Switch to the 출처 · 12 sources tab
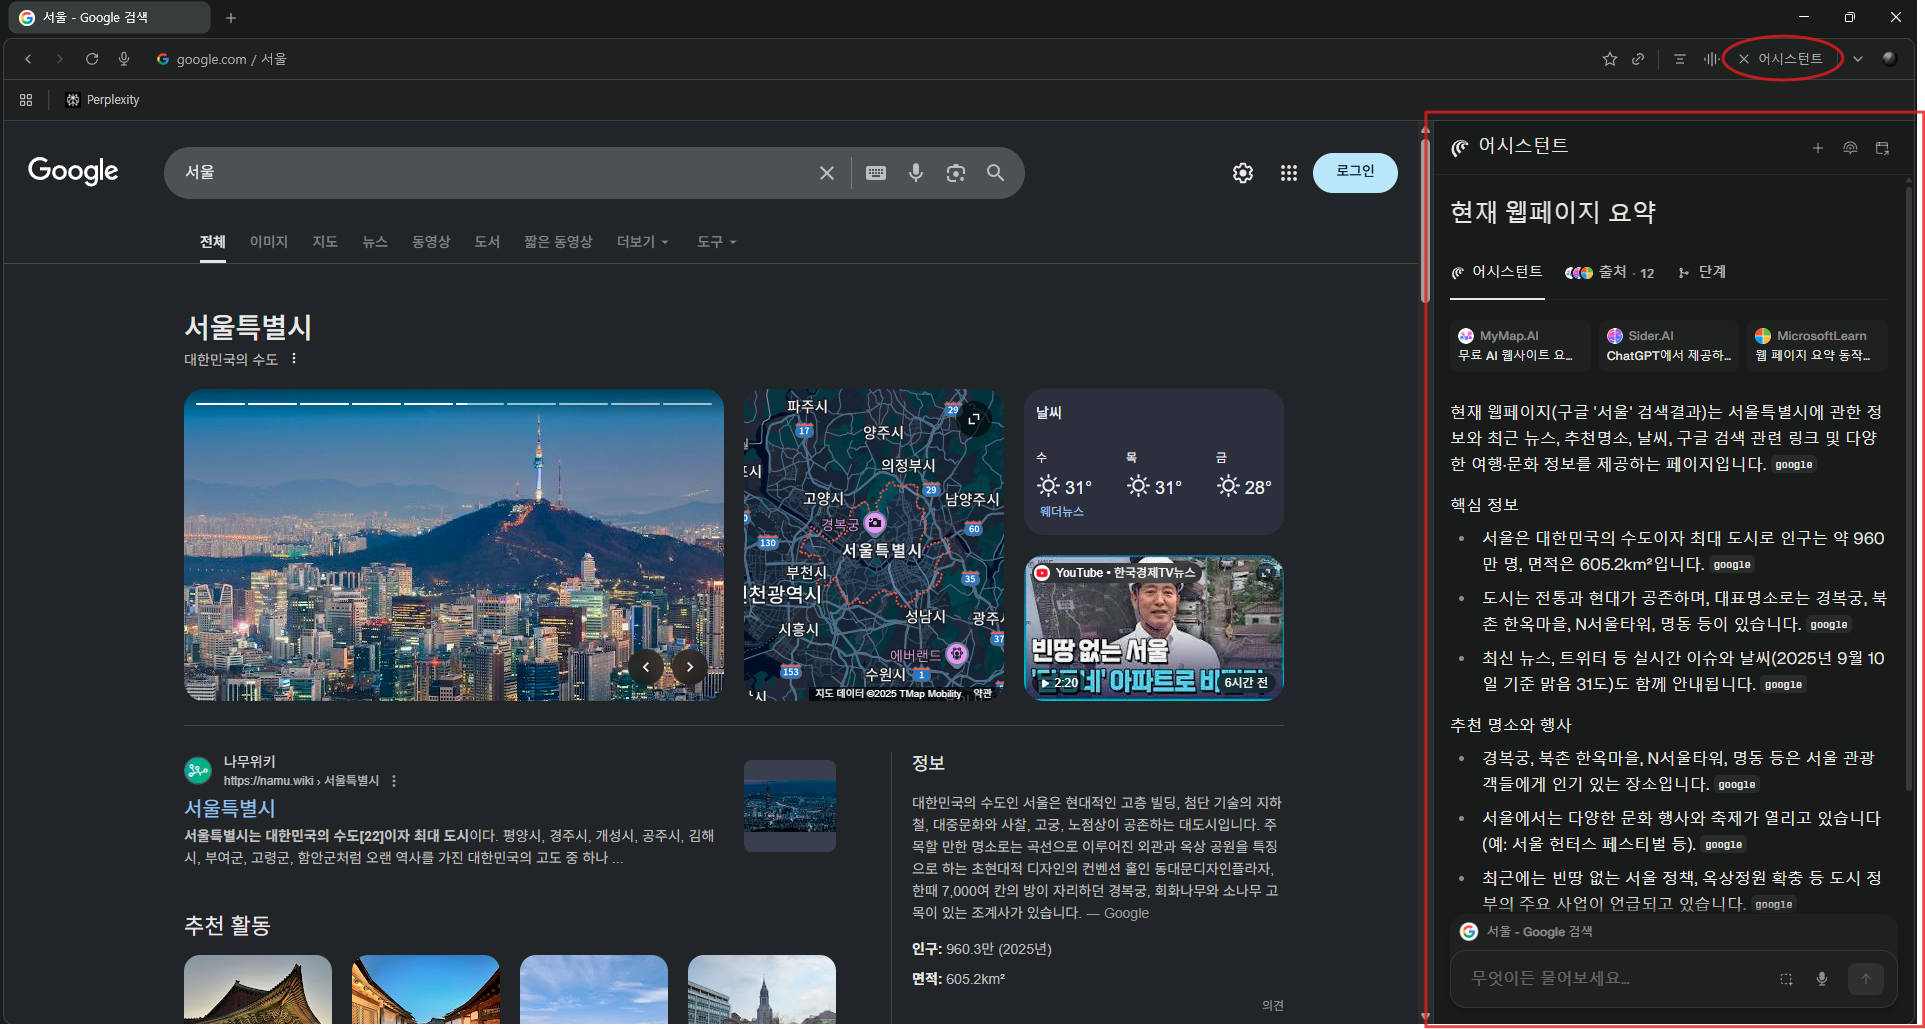 (1610, 272)
